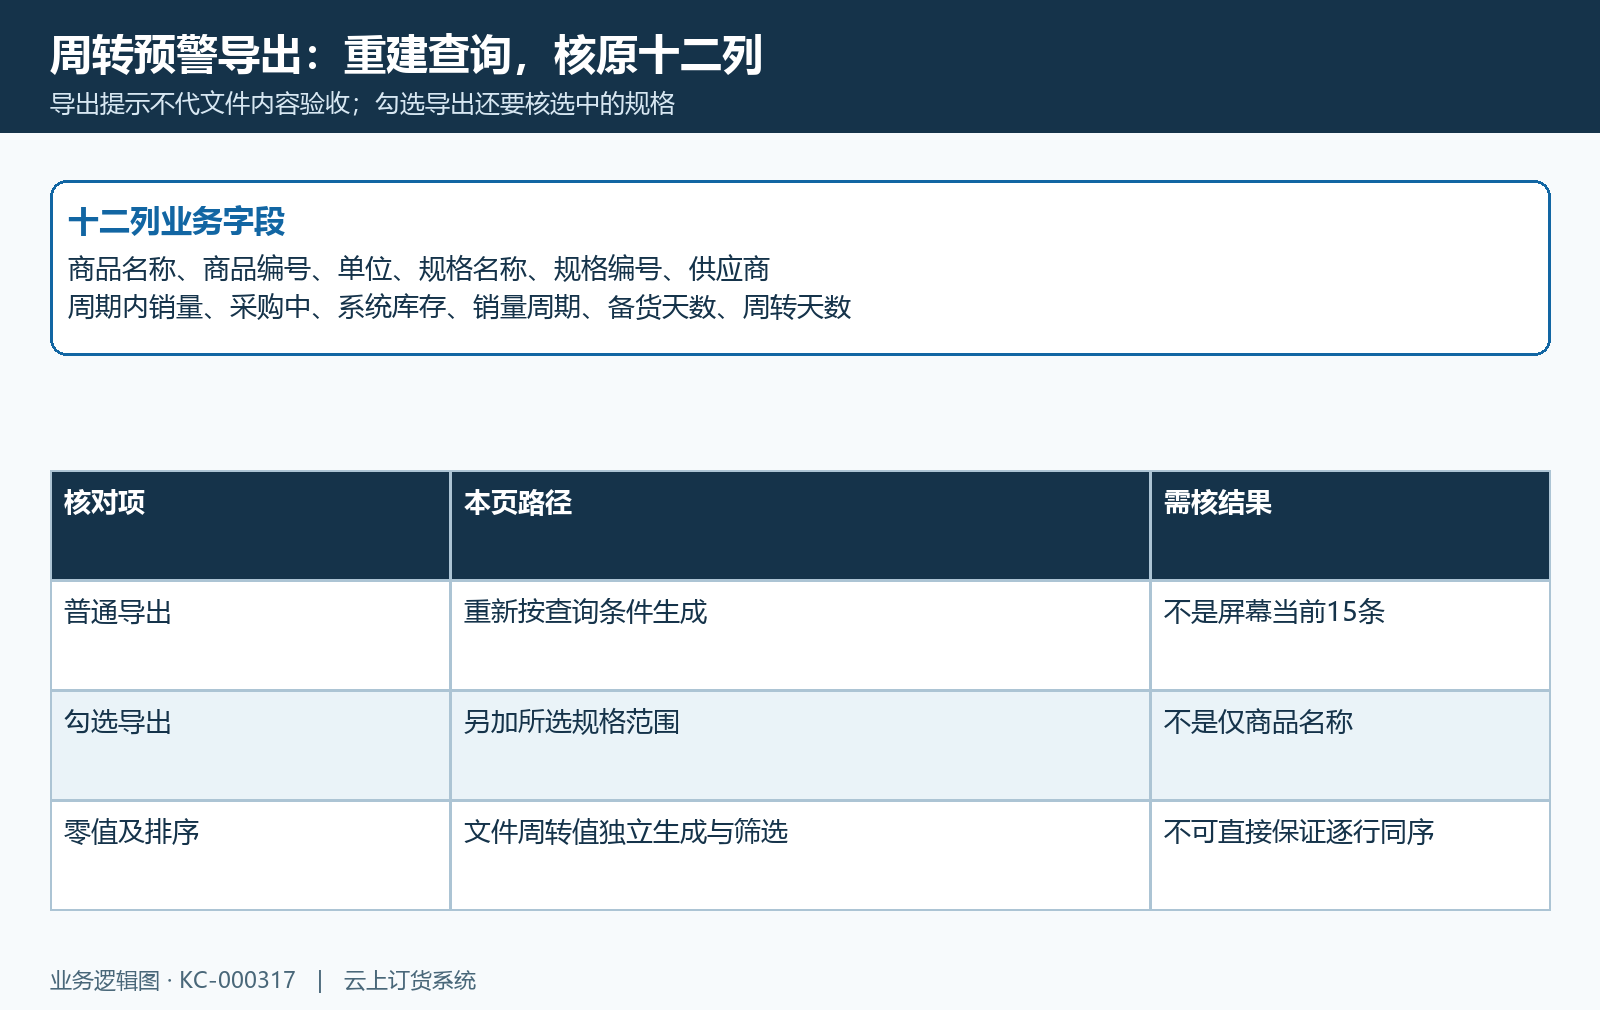Select the 十二列业务字段 heading
The image size is (1600, 1010).
point(177,221)
